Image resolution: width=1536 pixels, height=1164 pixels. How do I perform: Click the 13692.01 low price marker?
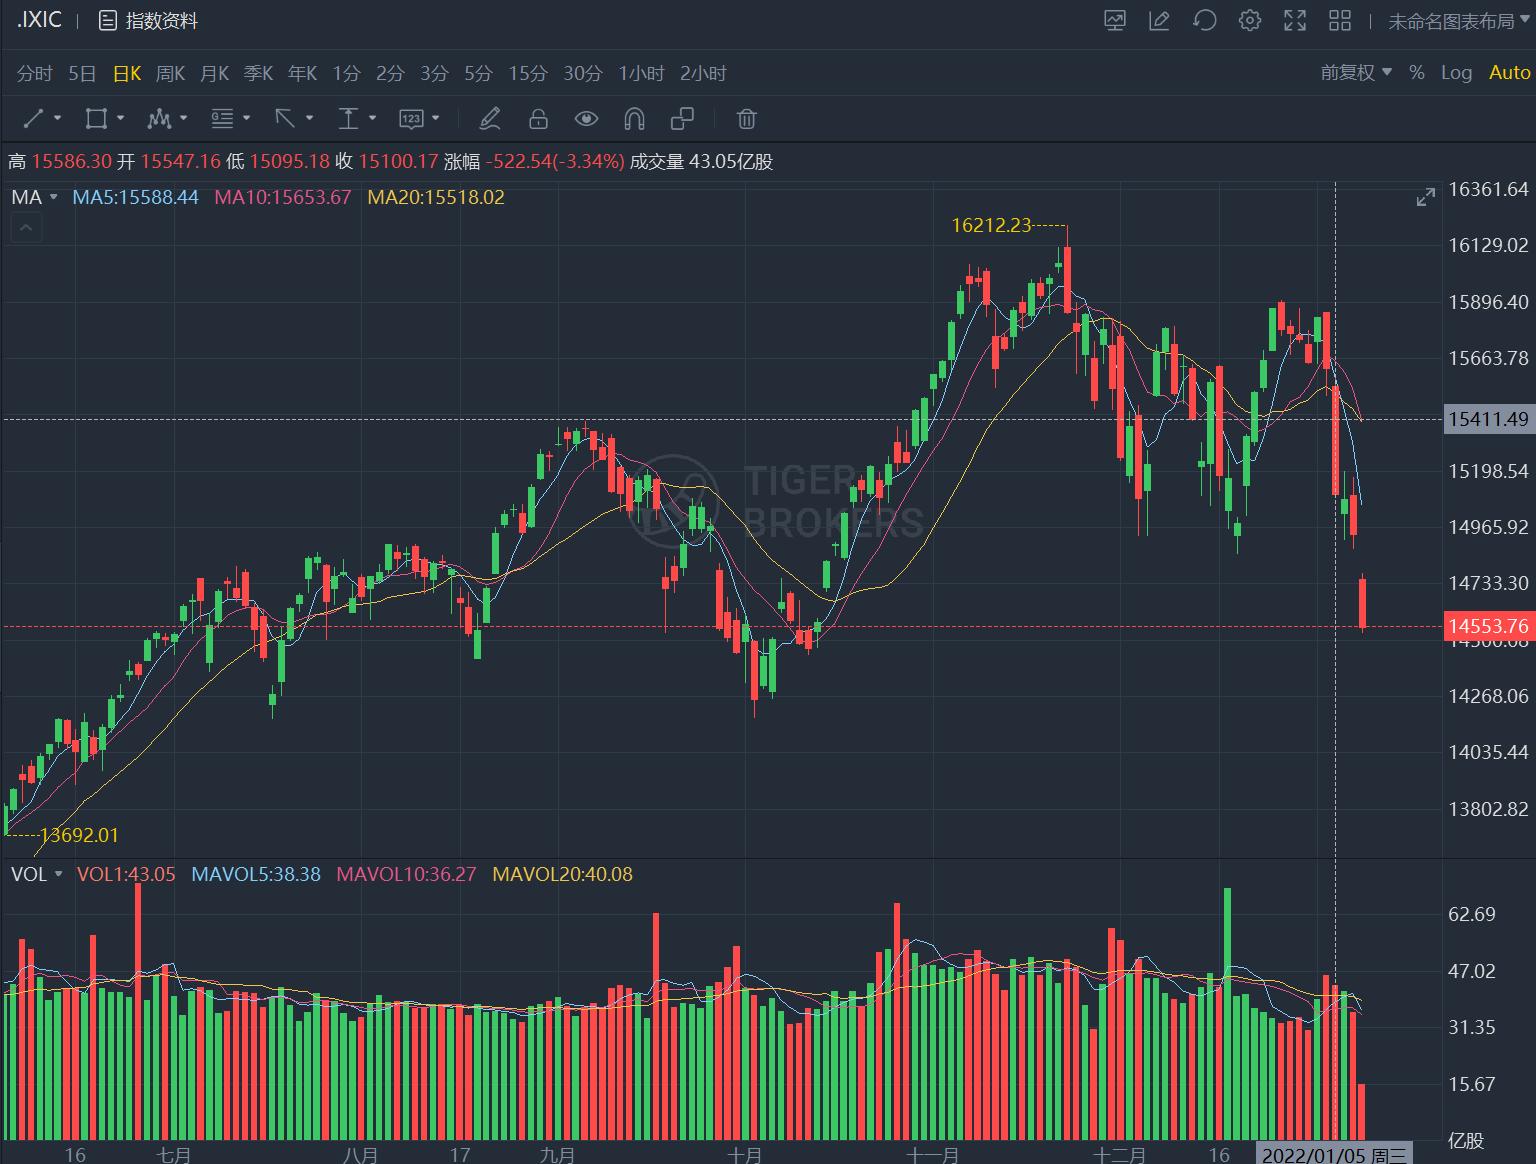[x=79, y=835]
